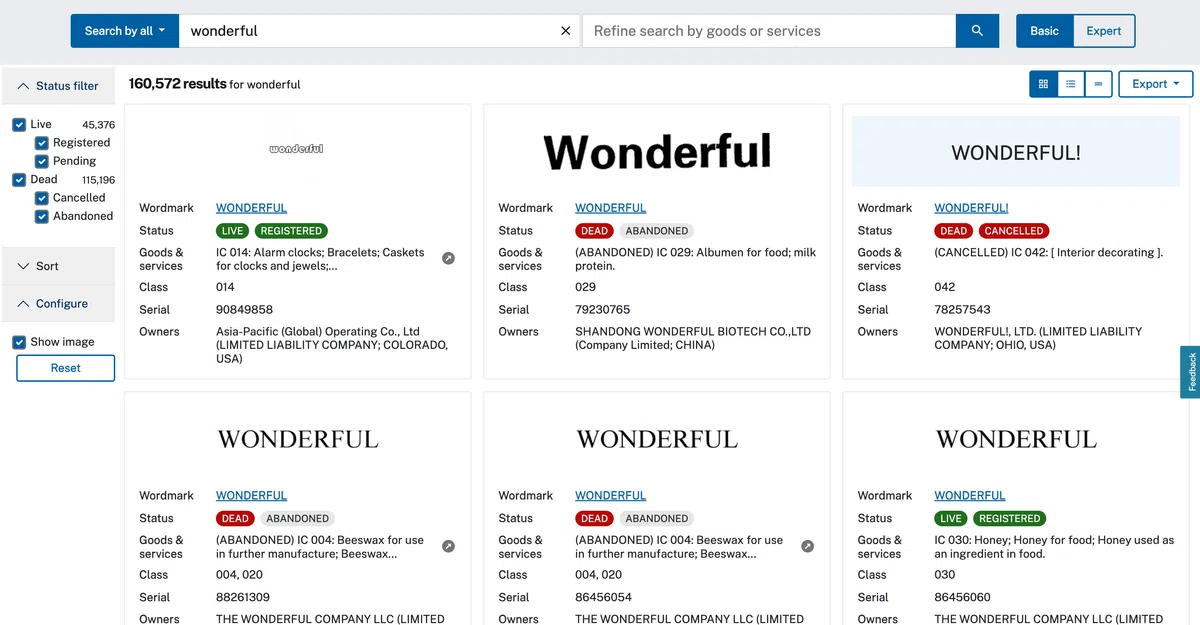Image resolution: width=1200 pixels, height=625 pixels.
Task: Open WONDERFUL link for serial 86456054
Action: click(x=610, y=496)
